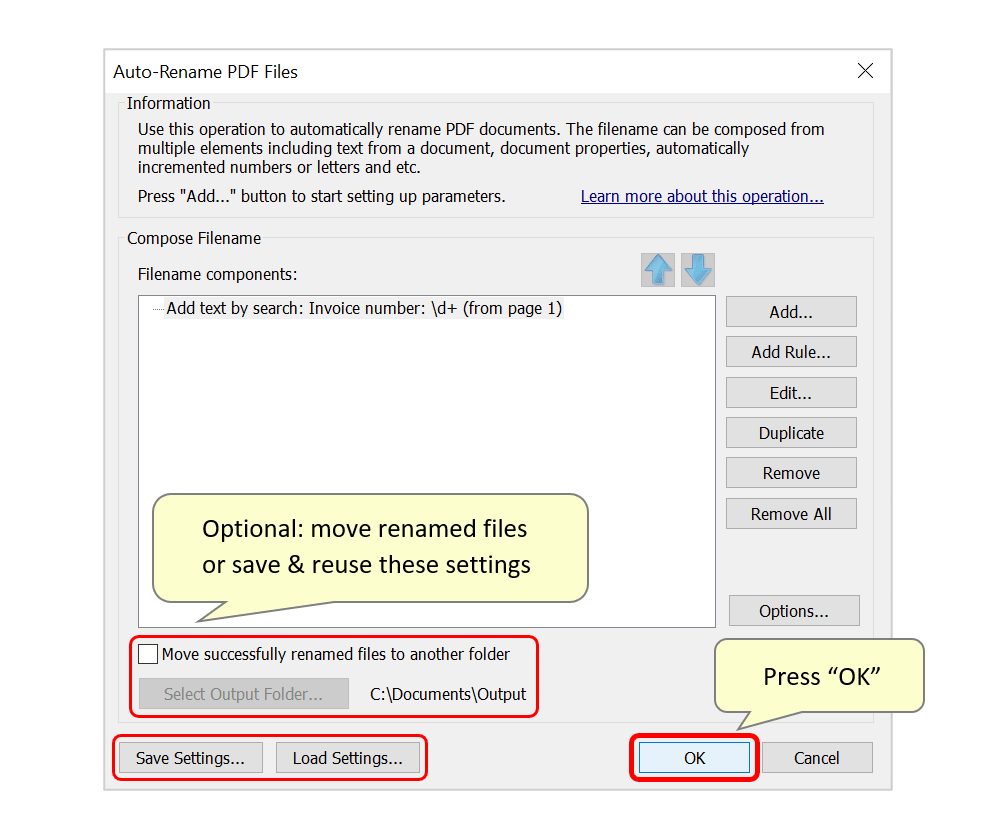Load Settings from a file
This screenshot has height=828, width=1001.
[348, 758]
